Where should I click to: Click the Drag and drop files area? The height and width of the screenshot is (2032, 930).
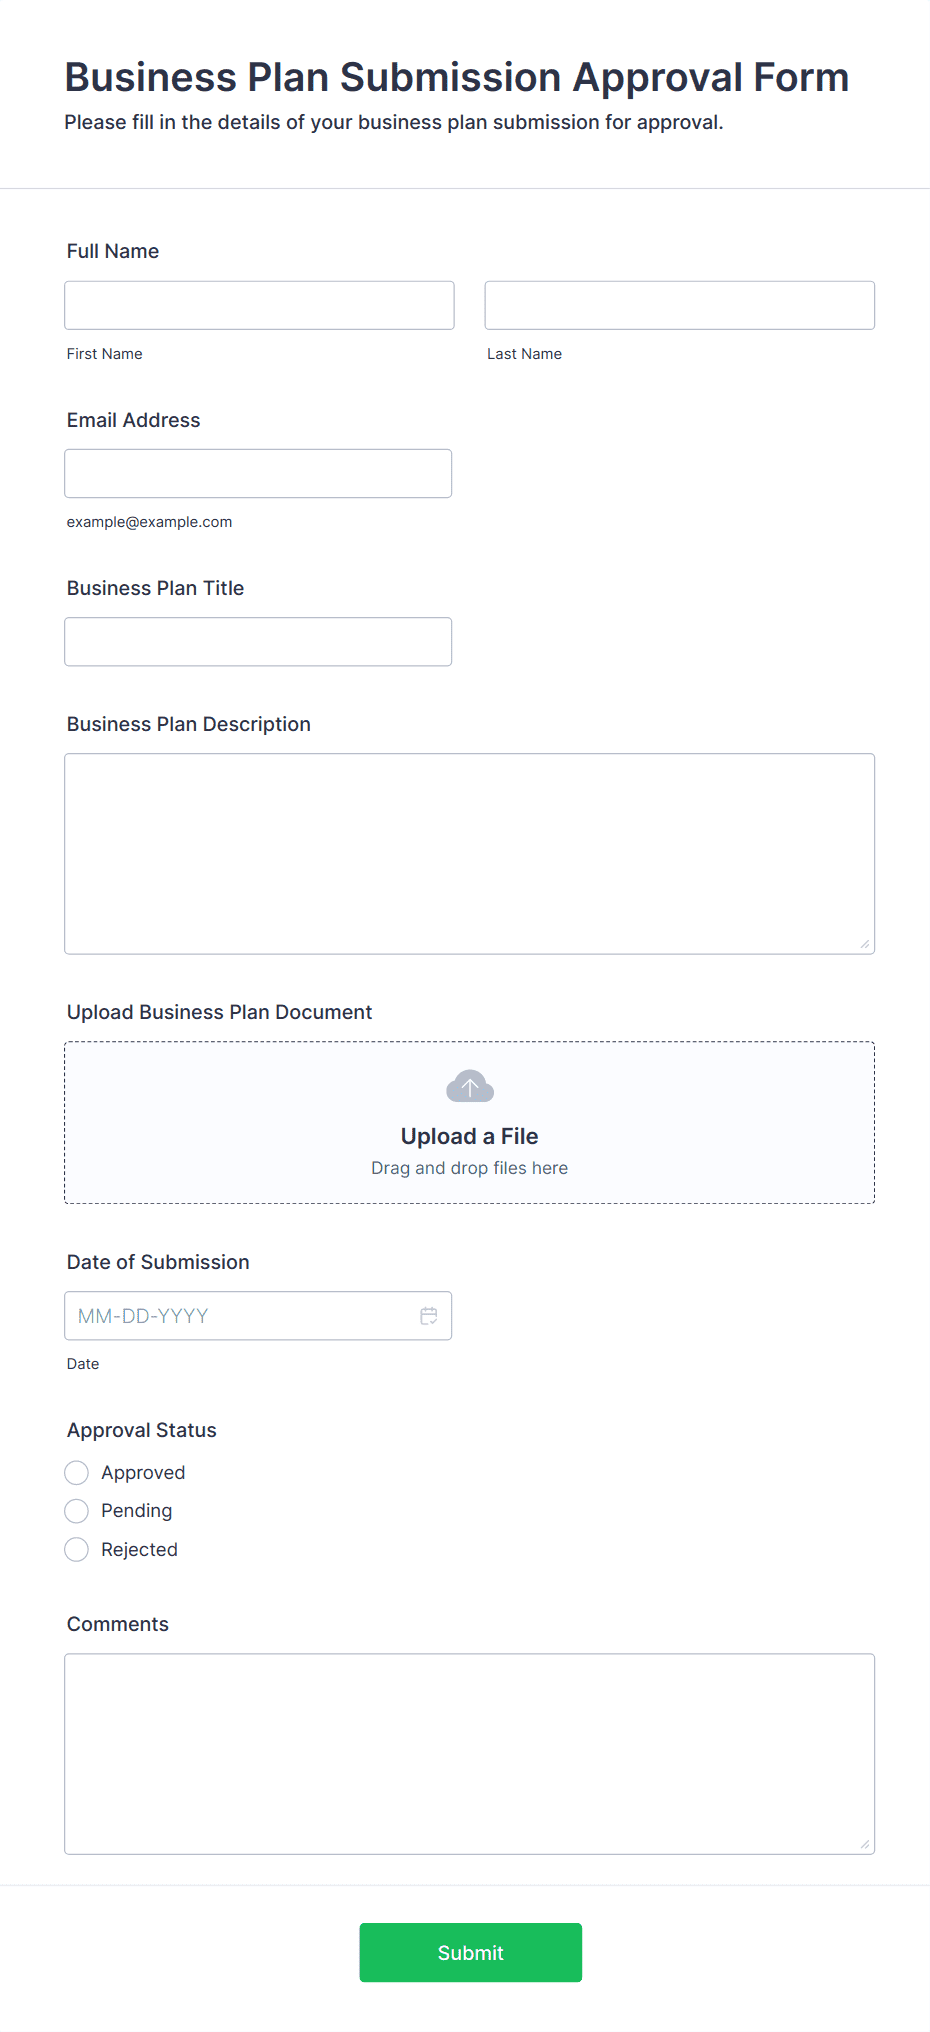click(469, 1168)
